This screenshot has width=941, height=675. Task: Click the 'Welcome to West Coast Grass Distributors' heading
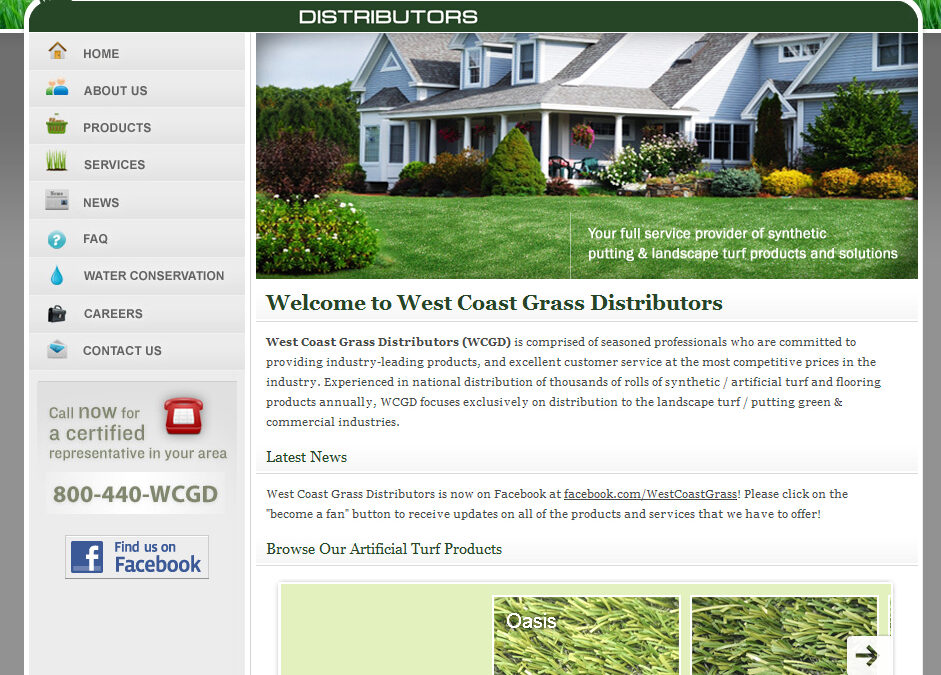(494, 302)
